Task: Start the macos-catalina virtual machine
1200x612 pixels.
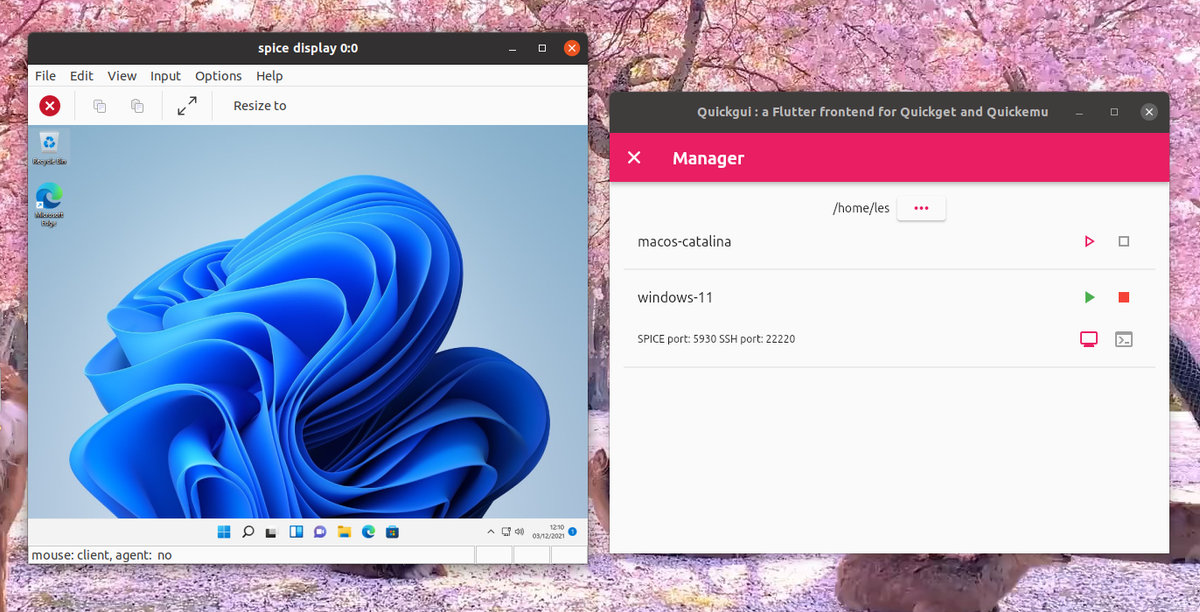Action: click(x=1089, y=241)
